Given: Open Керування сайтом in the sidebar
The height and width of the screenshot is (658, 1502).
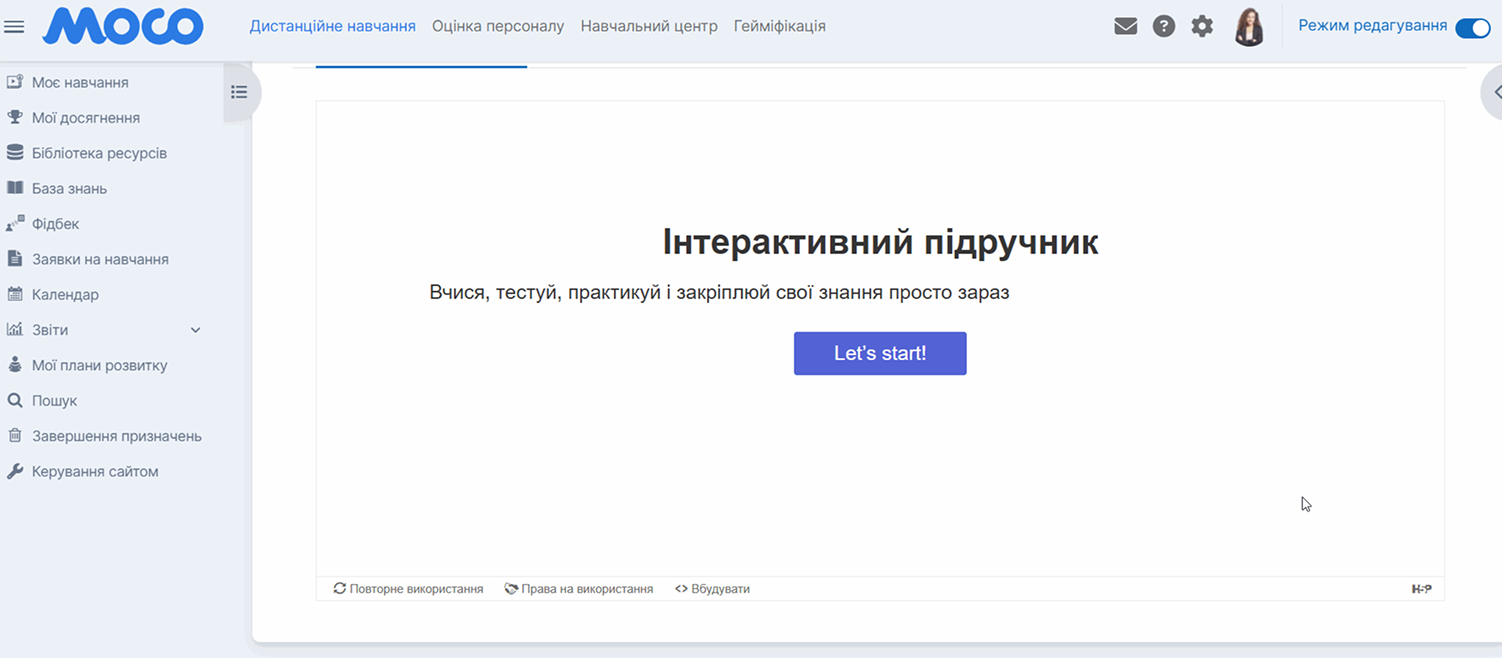Looking at the screenshot, I should (95, 471).
